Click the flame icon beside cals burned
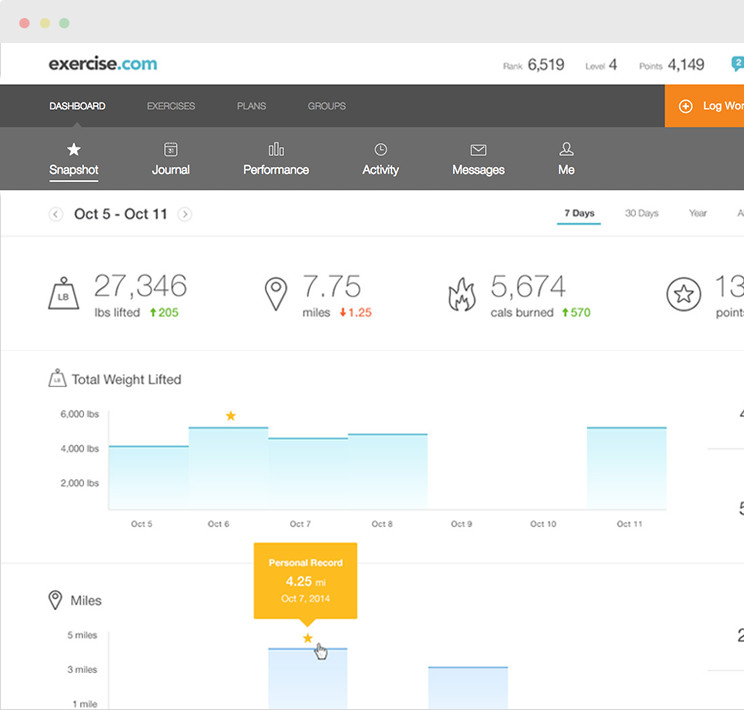The image size is (744, 710). coord(462,294)
